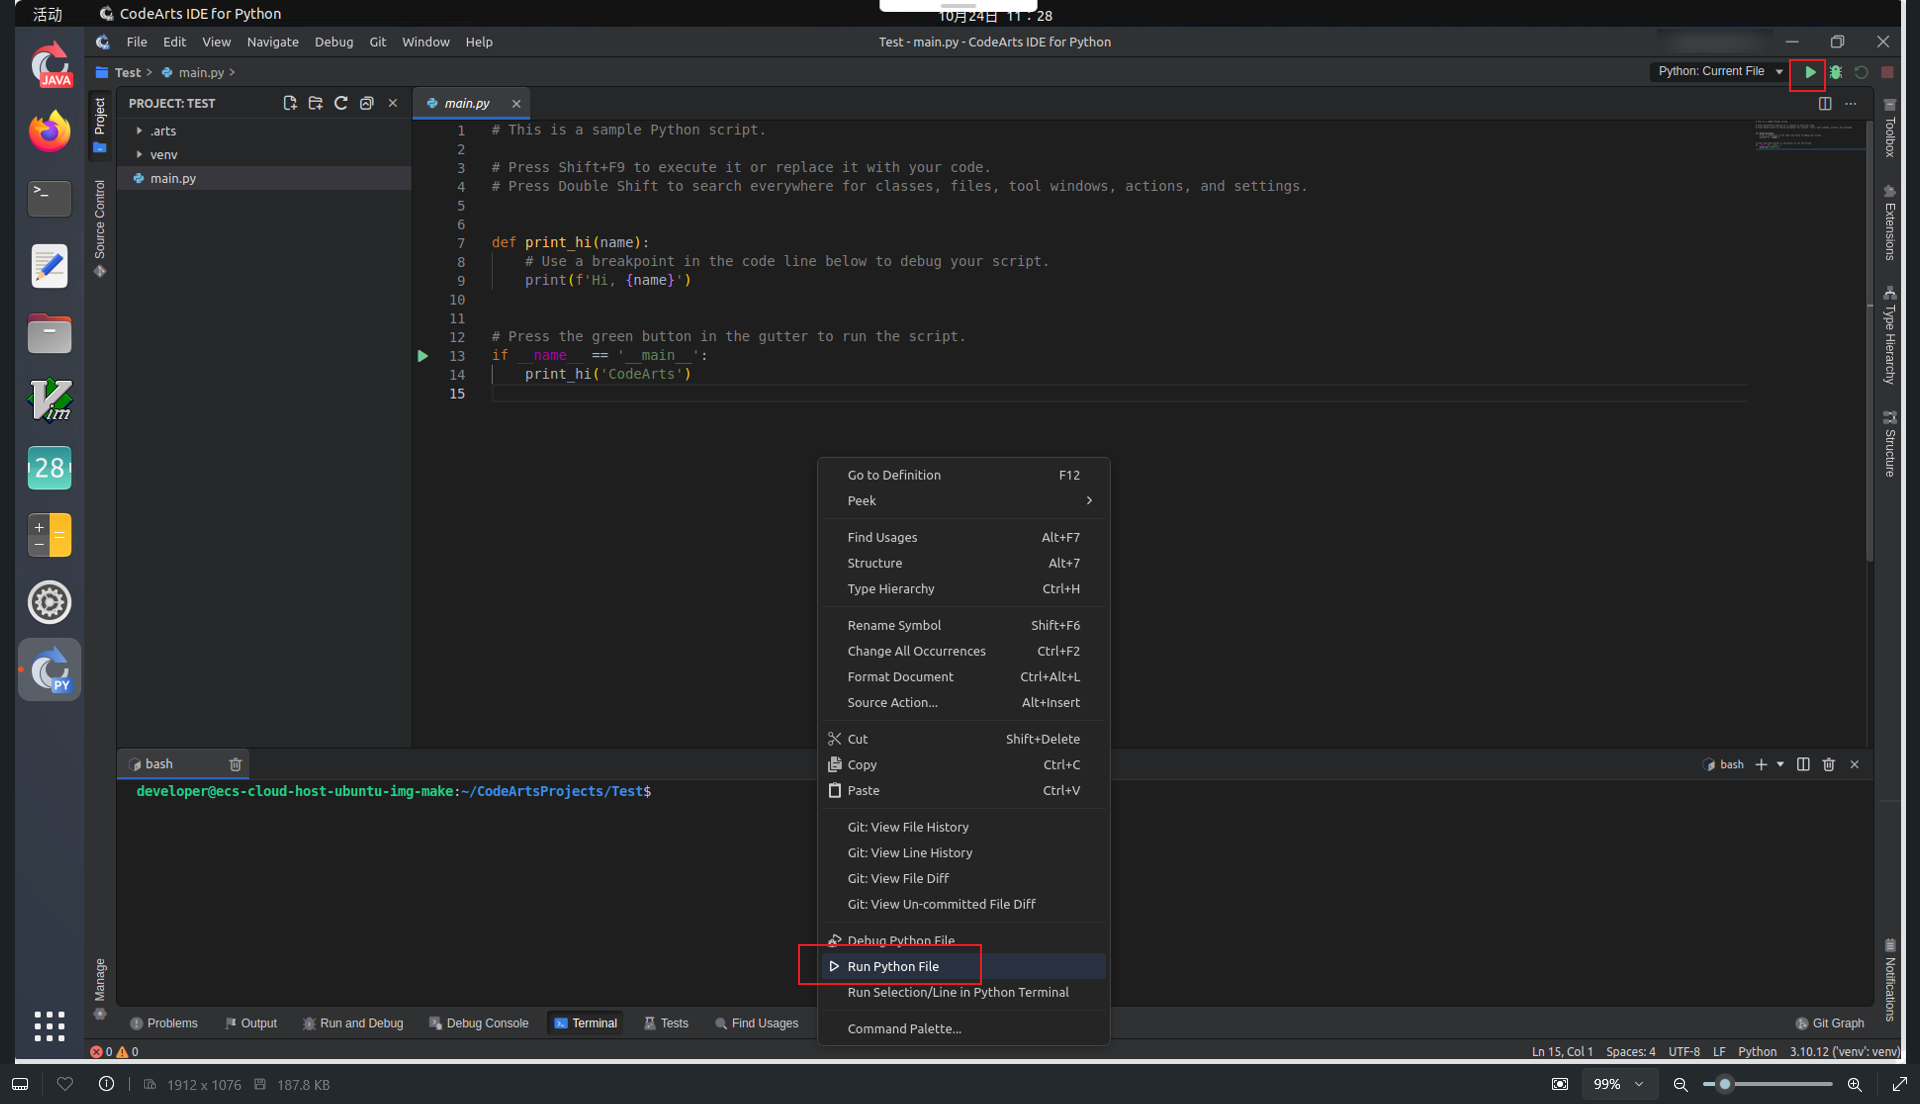Viewport: 1920px width, 1104px height.
Task: Open Python: Current File configuration dropdown
Action: pos(1720,72)
